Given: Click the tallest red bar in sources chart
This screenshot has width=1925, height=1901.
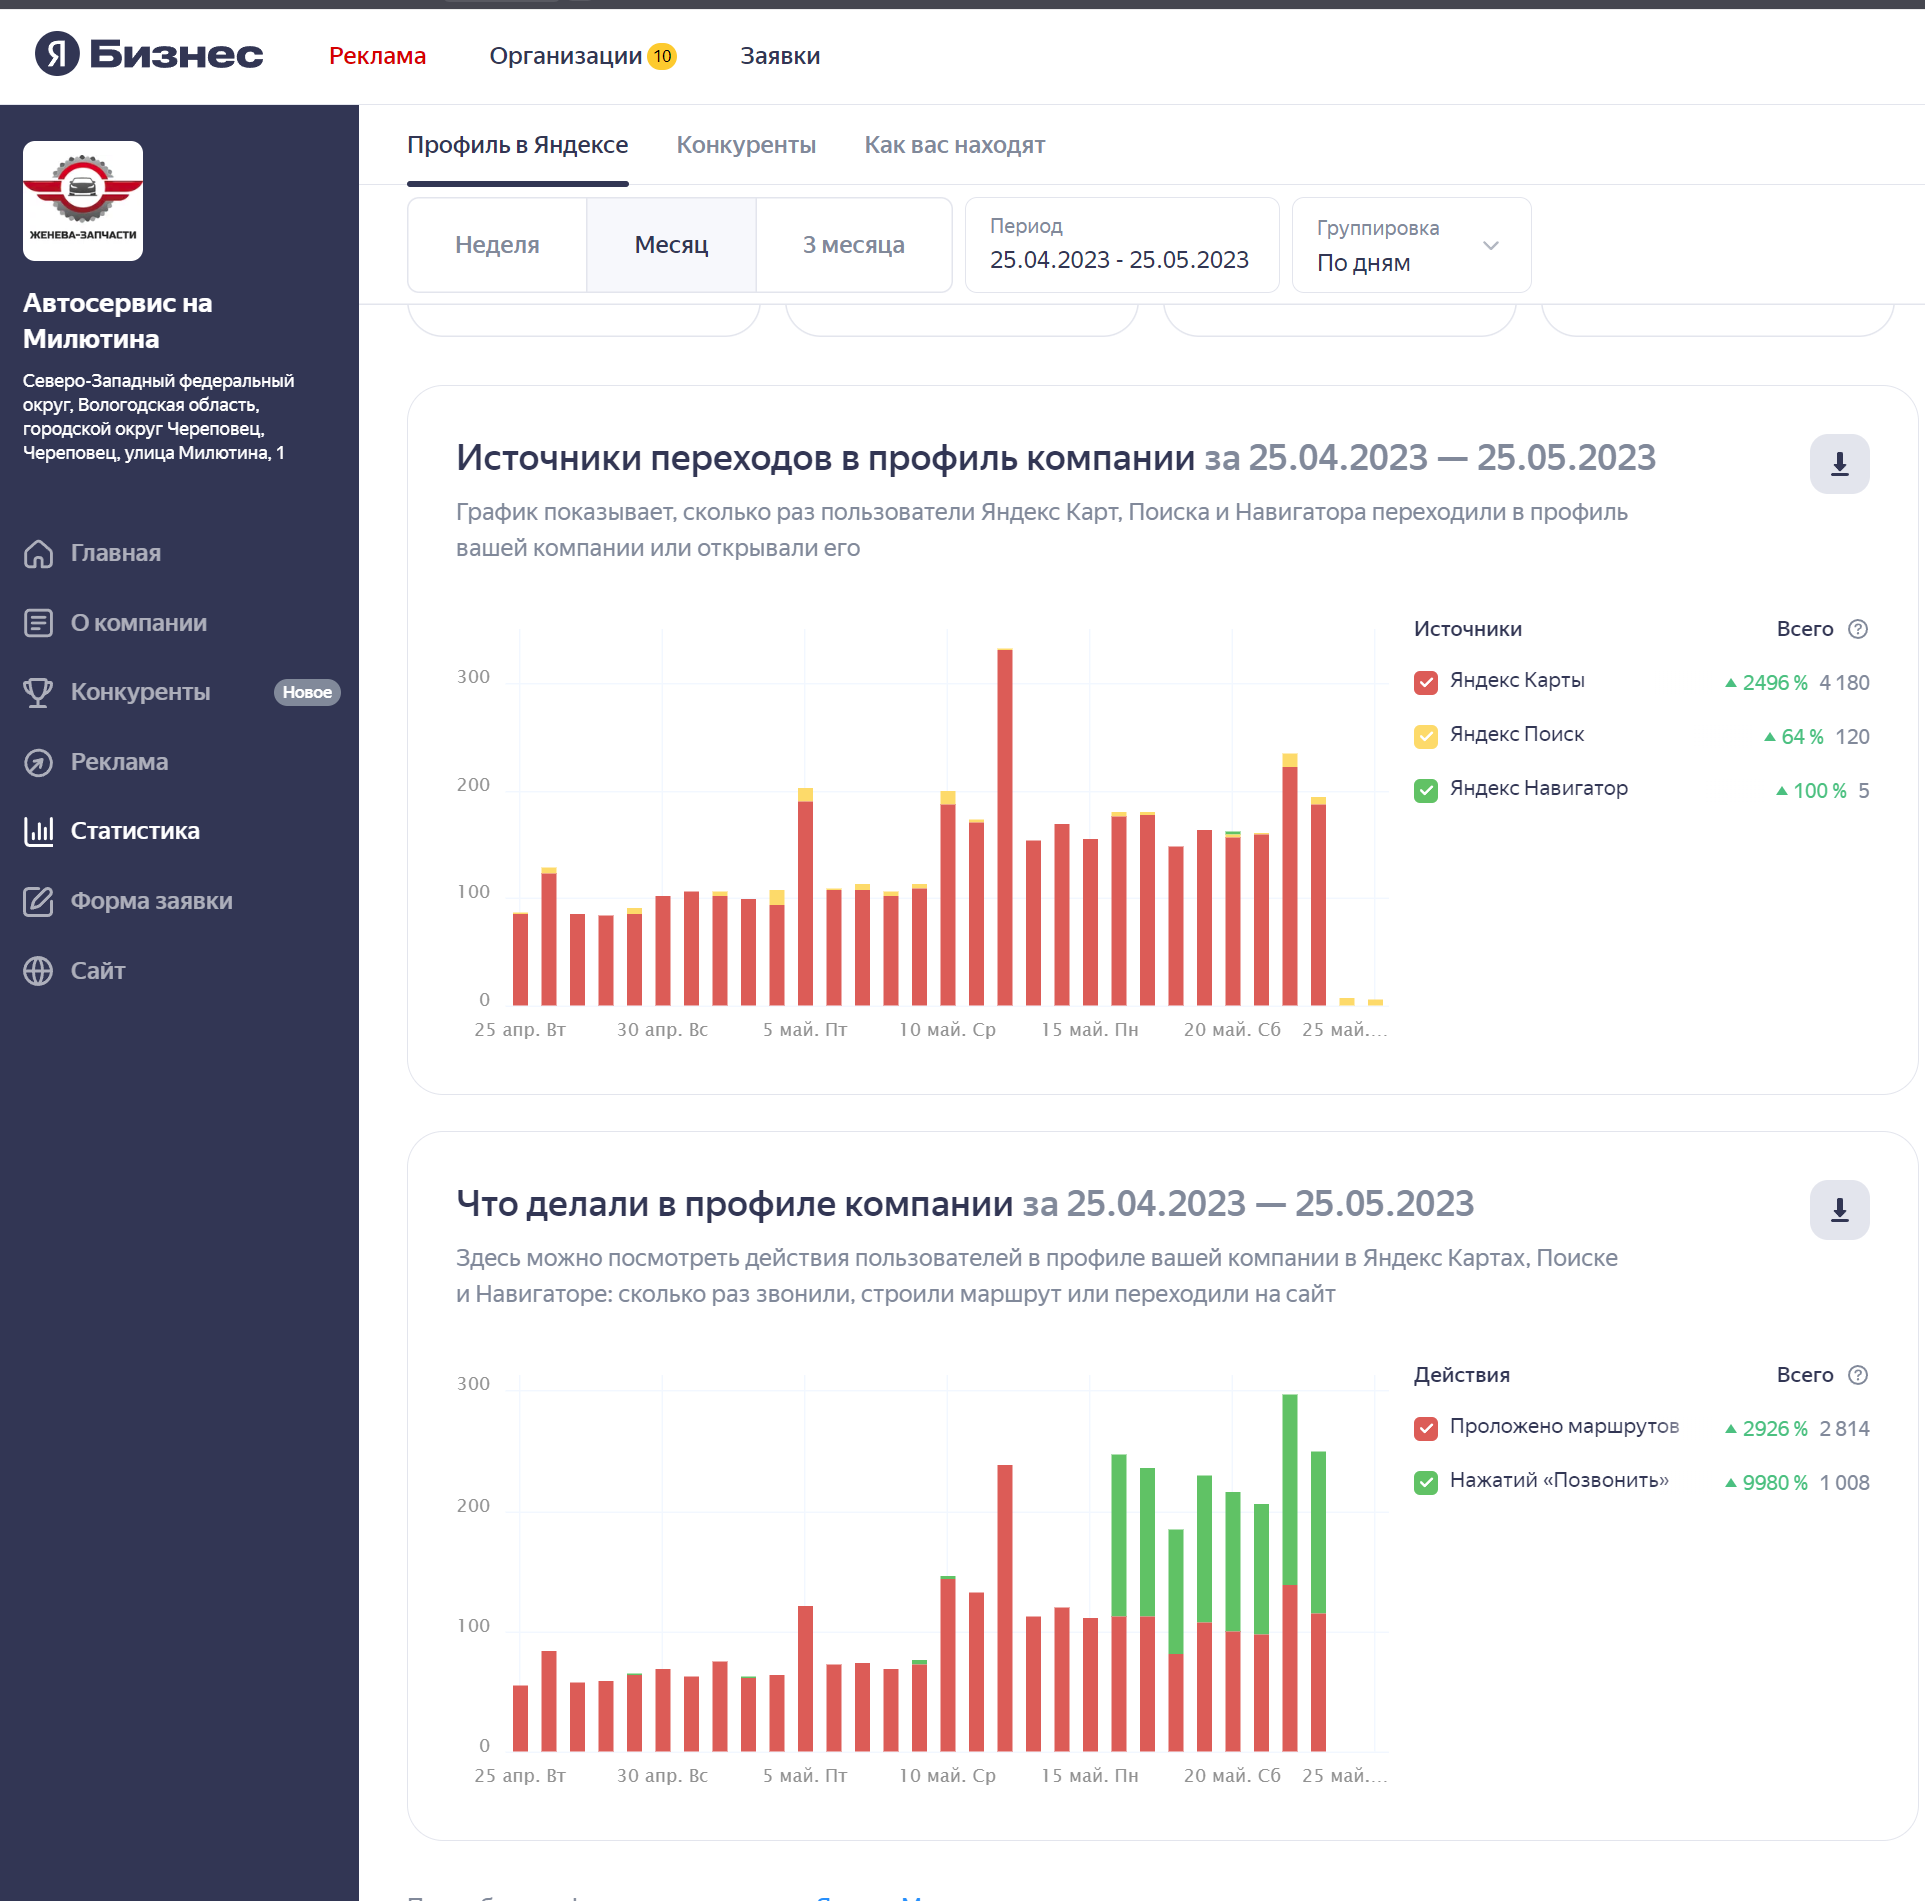Looking at the screenshot, I should coord(1004,826).
